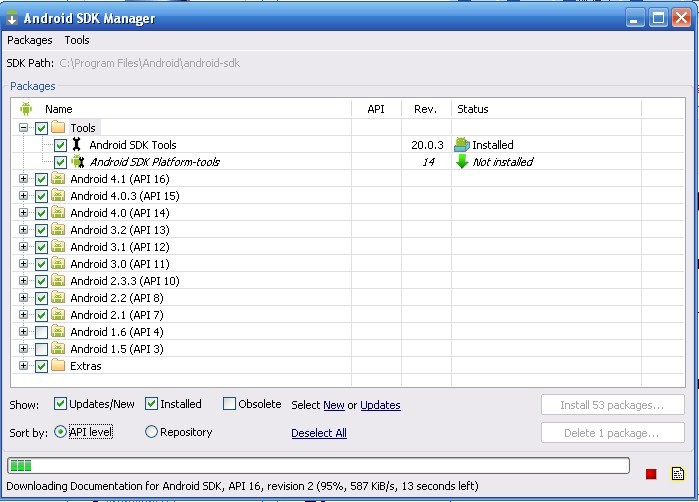Click the Android 3.1 (API 12) folder icon
The width and height of the screenshot is (699, 502).
tap(58, 247)
